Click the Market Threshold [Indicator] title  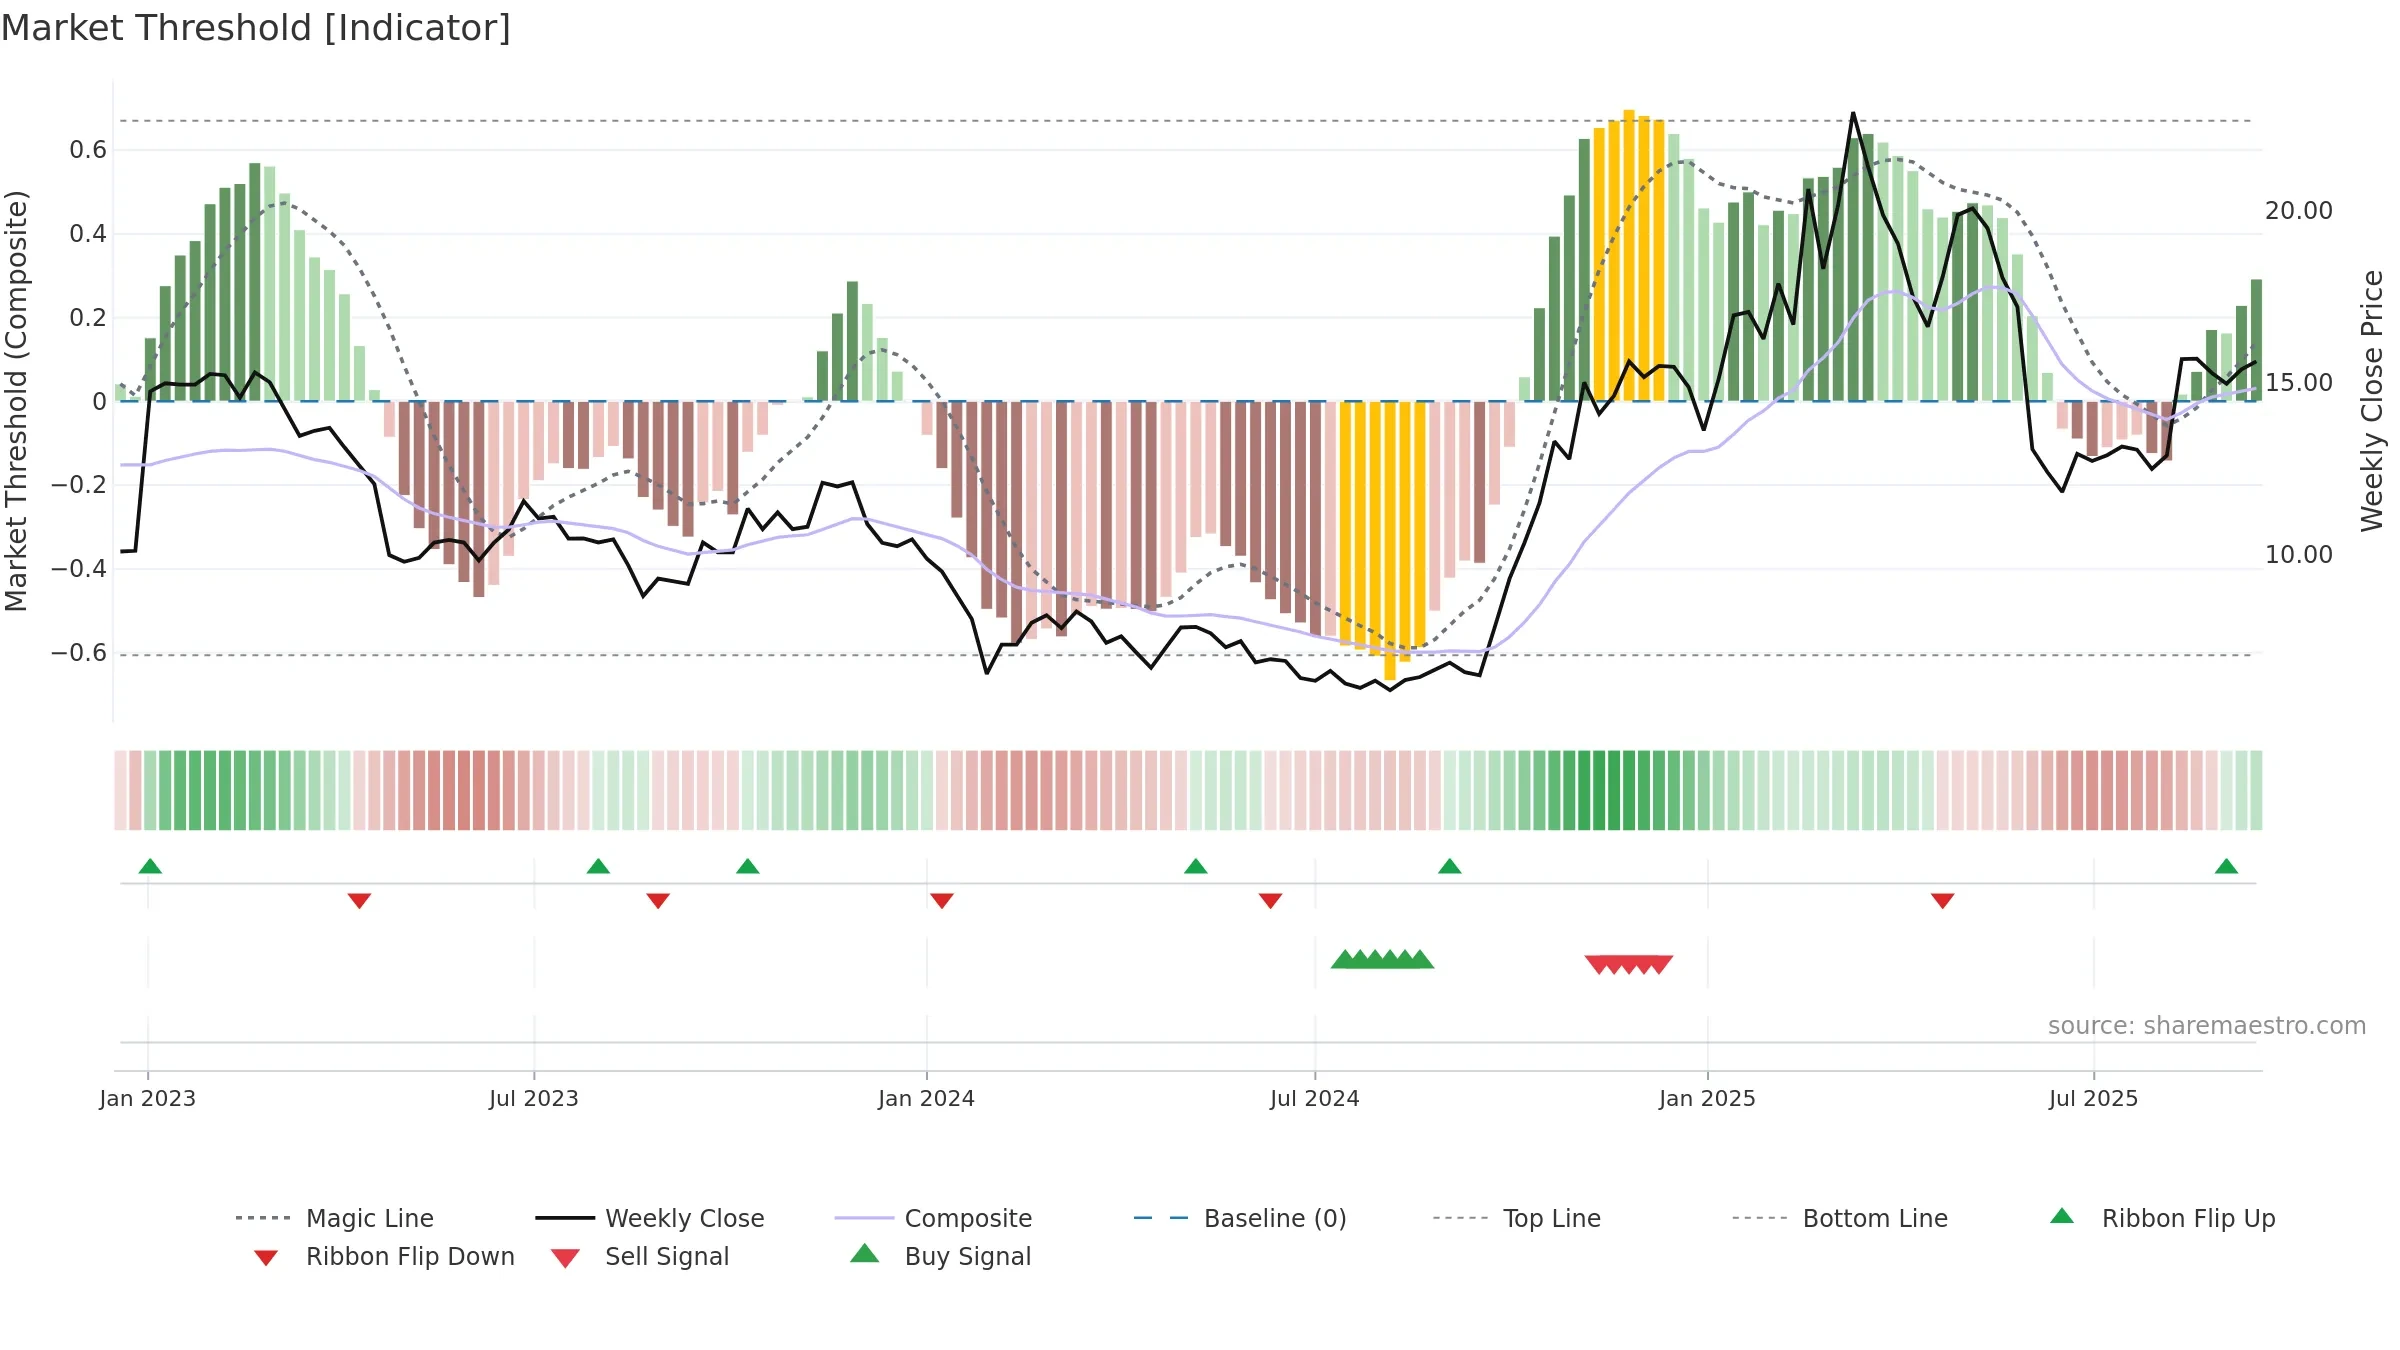[256, 28]
